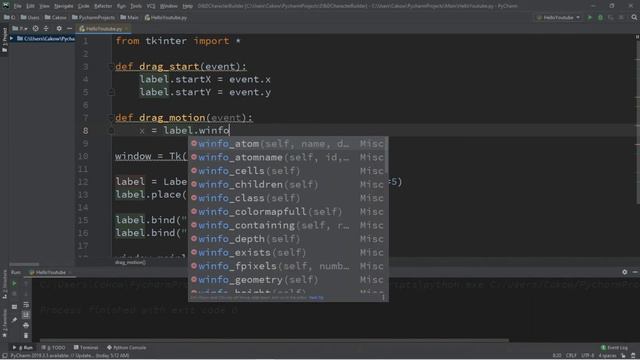The width and height of the screenshot is (640, 360).
Task: Open the HelloYoutube run configuration dropdown
Action: (558, 18)
